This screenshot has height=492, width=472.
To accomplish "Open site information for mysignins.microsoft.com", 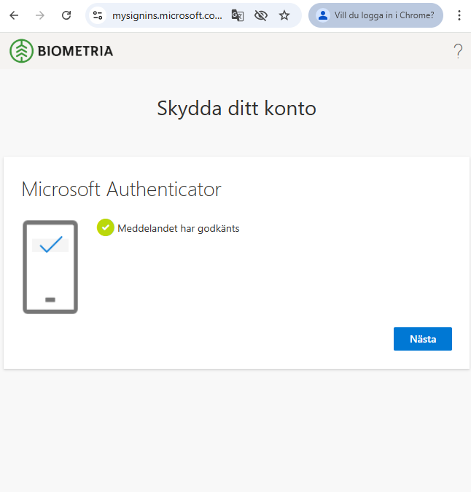I will click(97, 15).
